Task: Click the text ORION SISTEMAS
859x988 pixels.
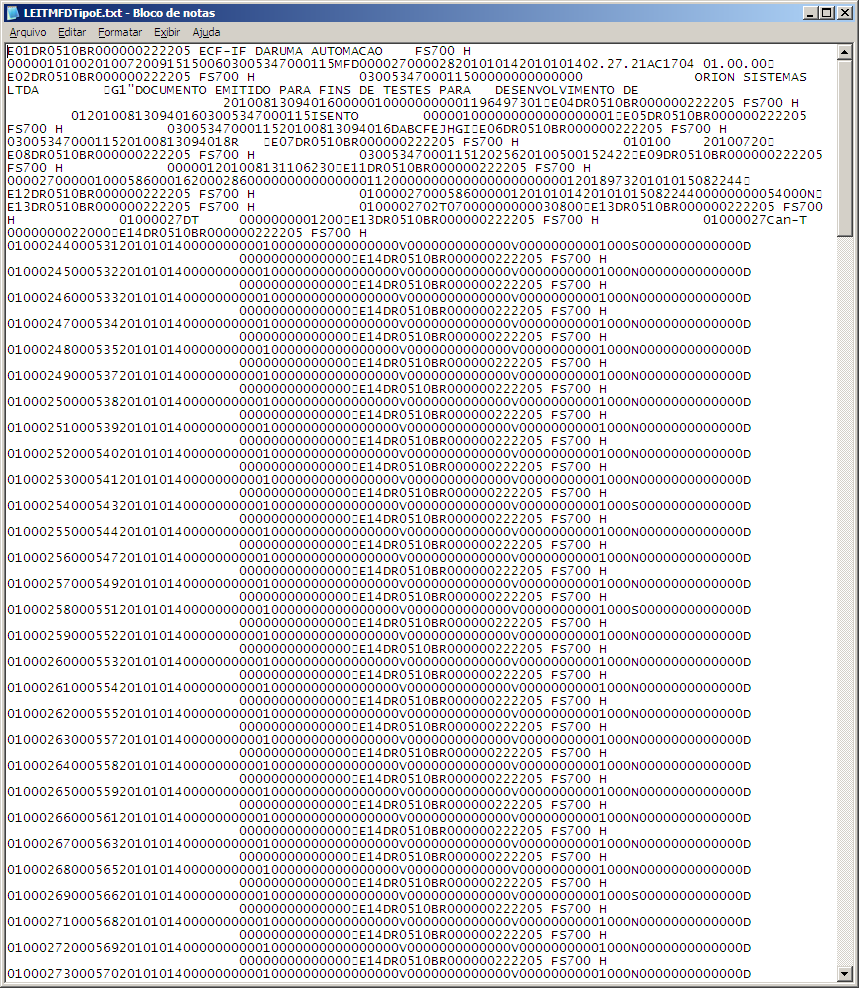Action: (x=750, y=76)
